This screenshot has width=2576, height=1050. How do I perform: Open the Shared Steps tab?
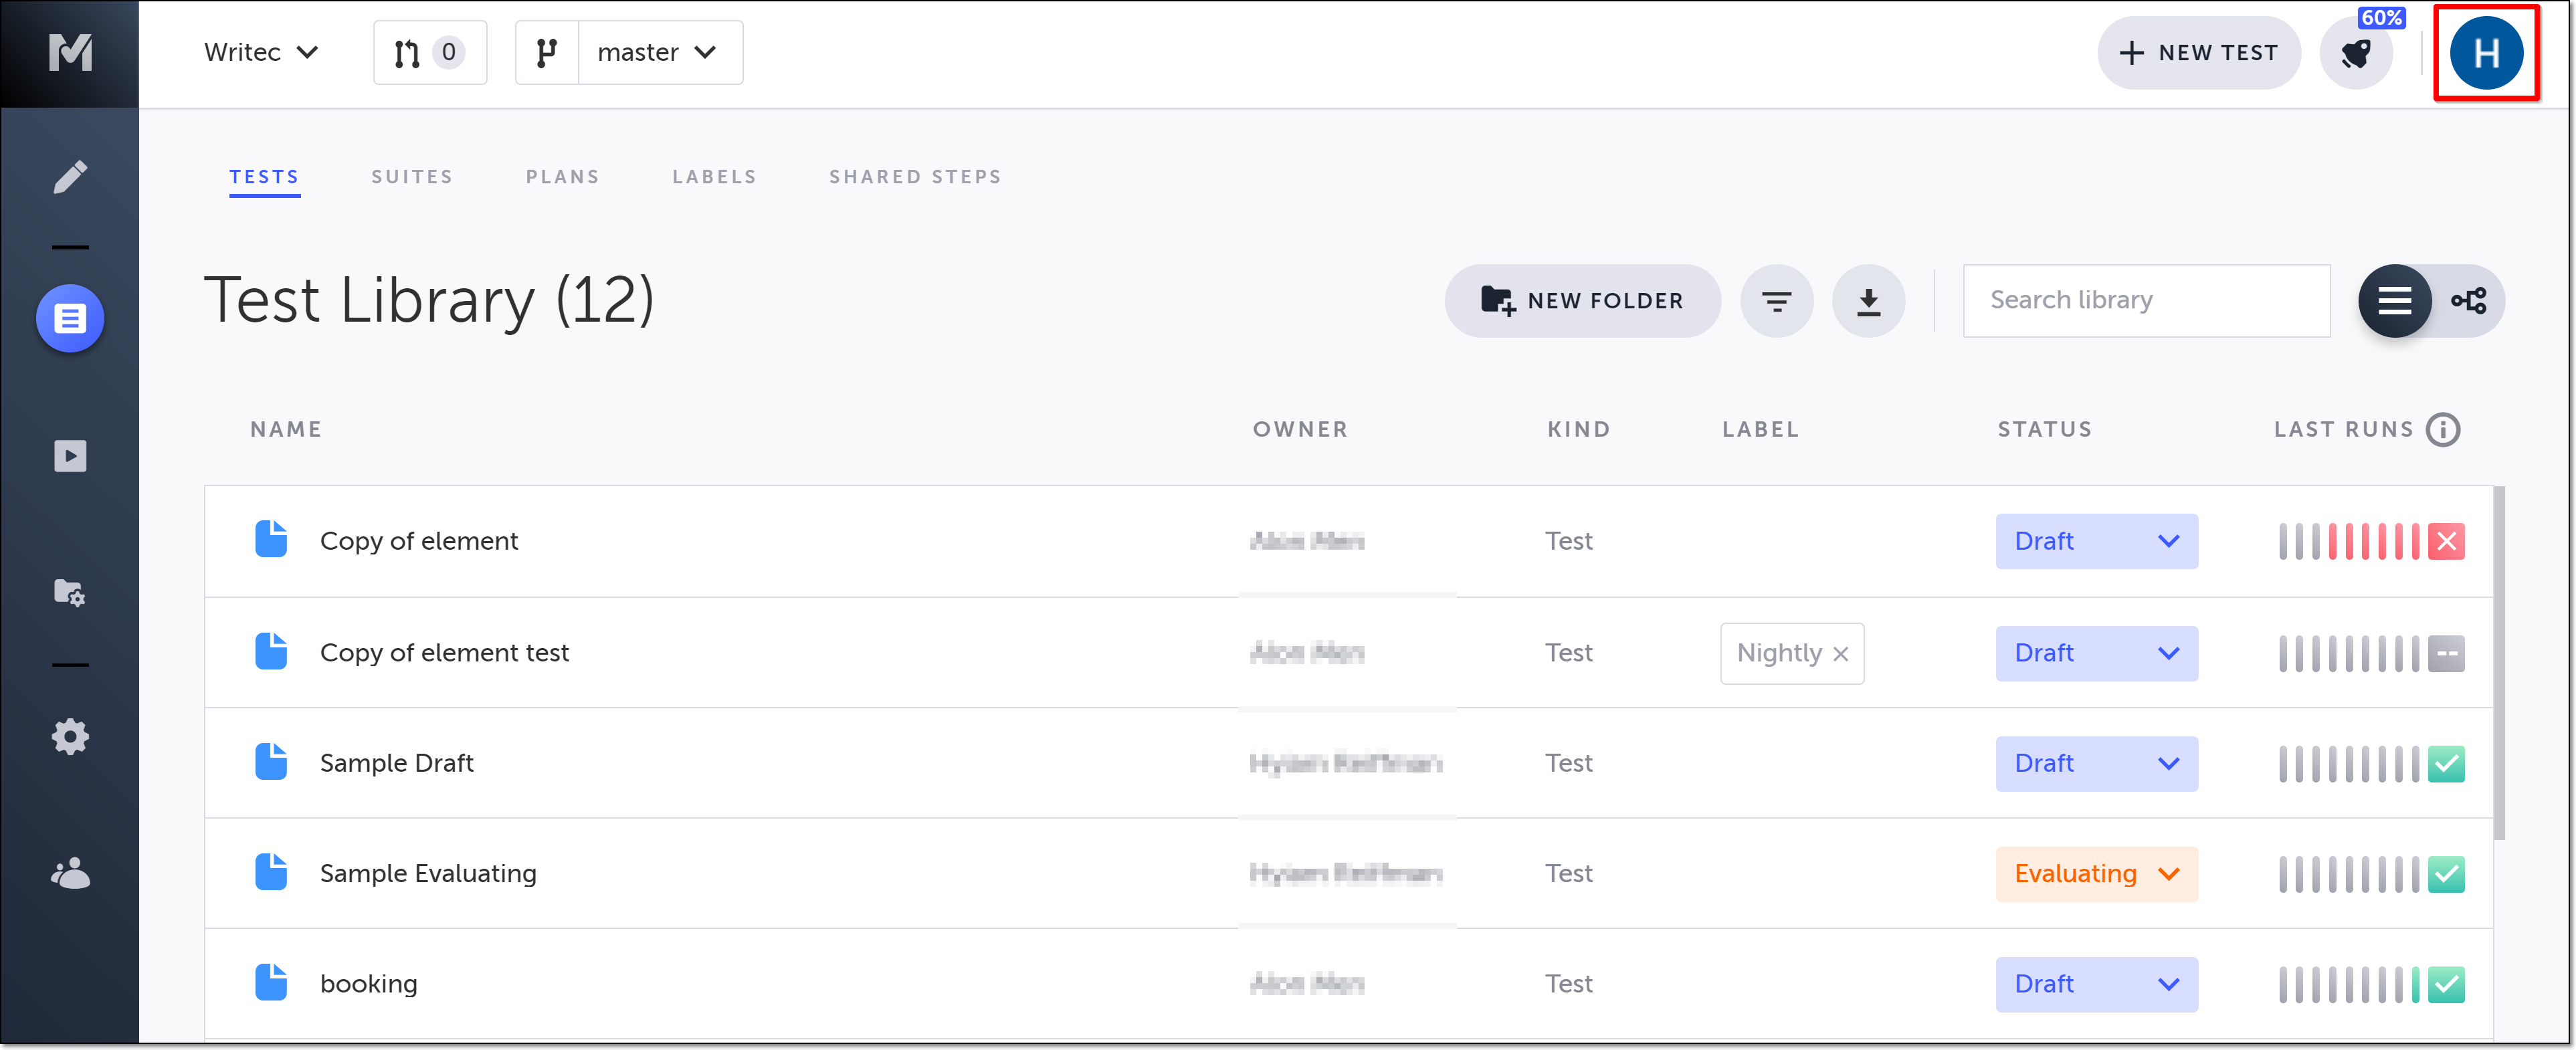click(914, 177)
